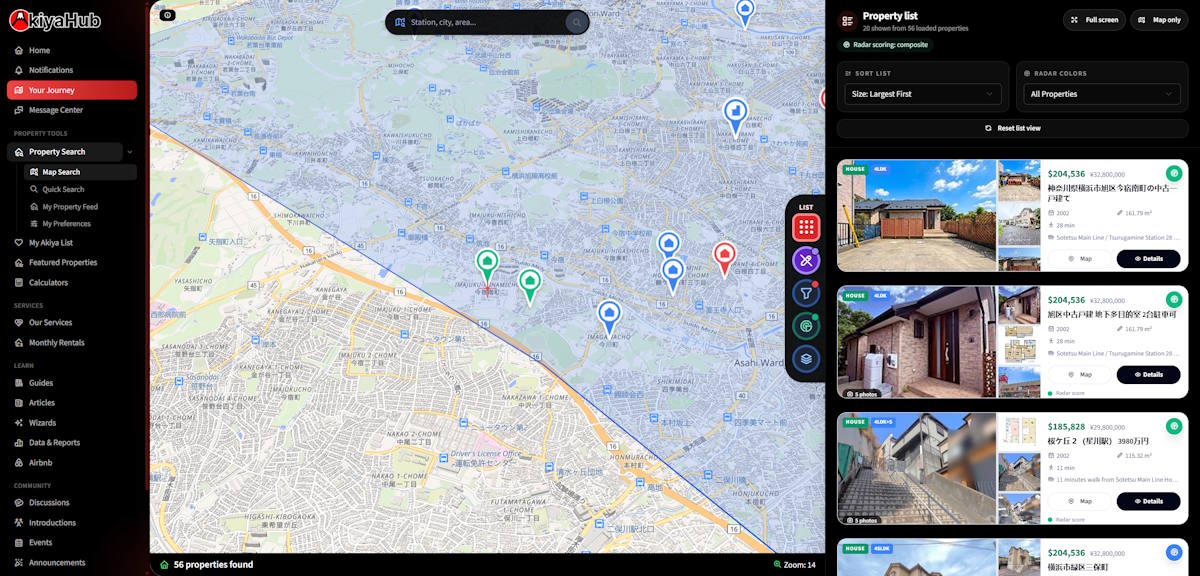The width and height of the screenshot is (1200, 576).
Task: Click '56 properties found' status text
Action: [x=213, y=565]
